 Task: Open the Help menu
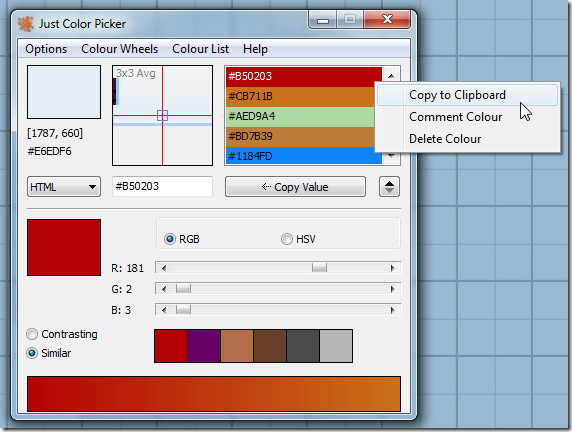[255, 49]
